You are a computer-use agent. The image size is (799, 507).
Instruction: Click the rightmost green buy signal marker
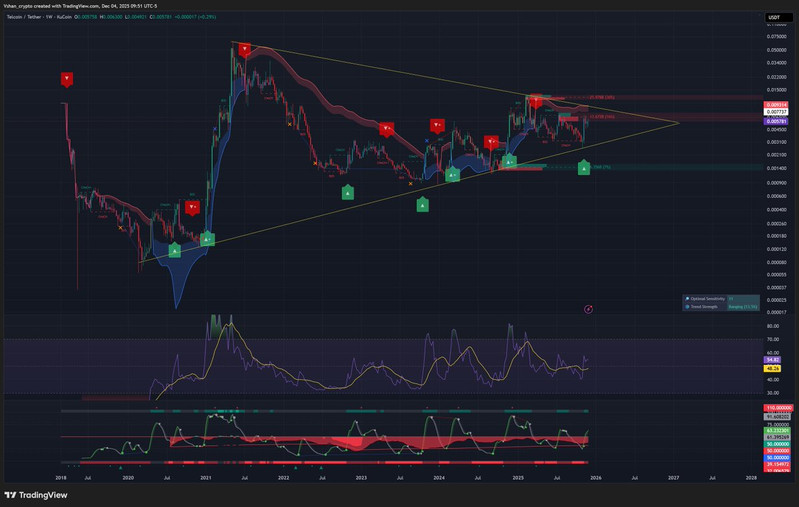pos(584,169)
